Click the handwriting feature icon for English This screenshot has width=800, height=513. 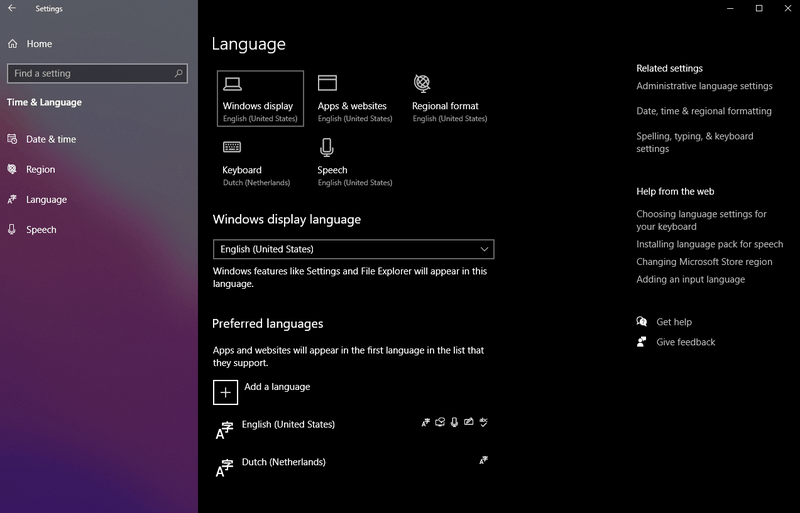(x=468, y=422)
